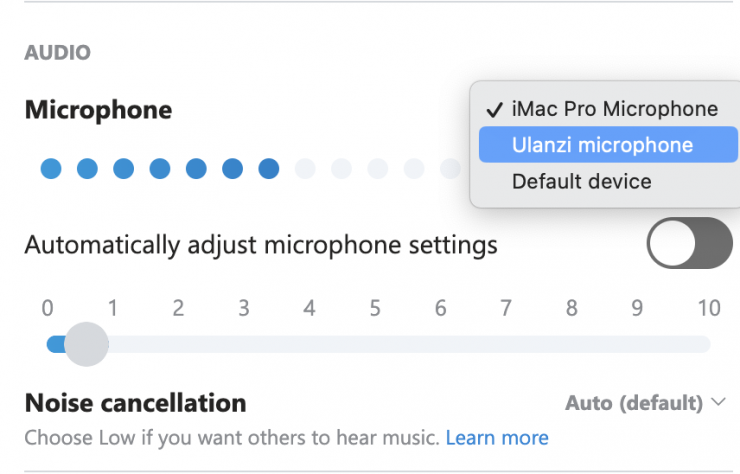Click the Microphone heading
Image resolution: width=740 pixels, height=474 pixels.
tap(98, 110)
